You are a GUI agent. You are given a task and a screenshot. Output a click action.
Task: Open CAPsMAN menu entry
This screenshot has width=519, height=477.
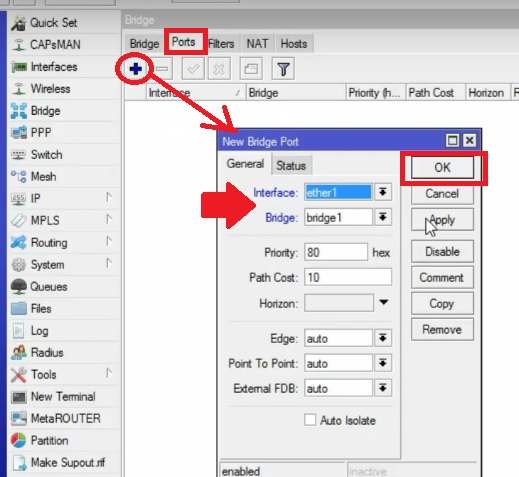(63, 45)
